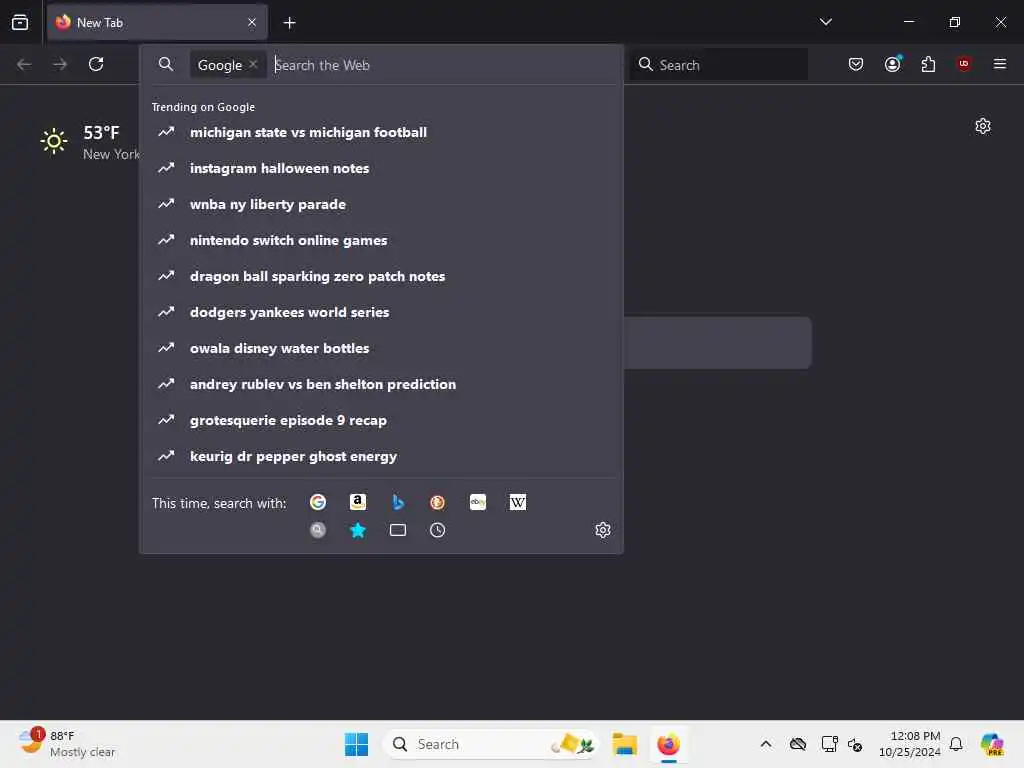Go forward to the next page
Viewport: 1024px width, 768px height.
pos(60,64)
